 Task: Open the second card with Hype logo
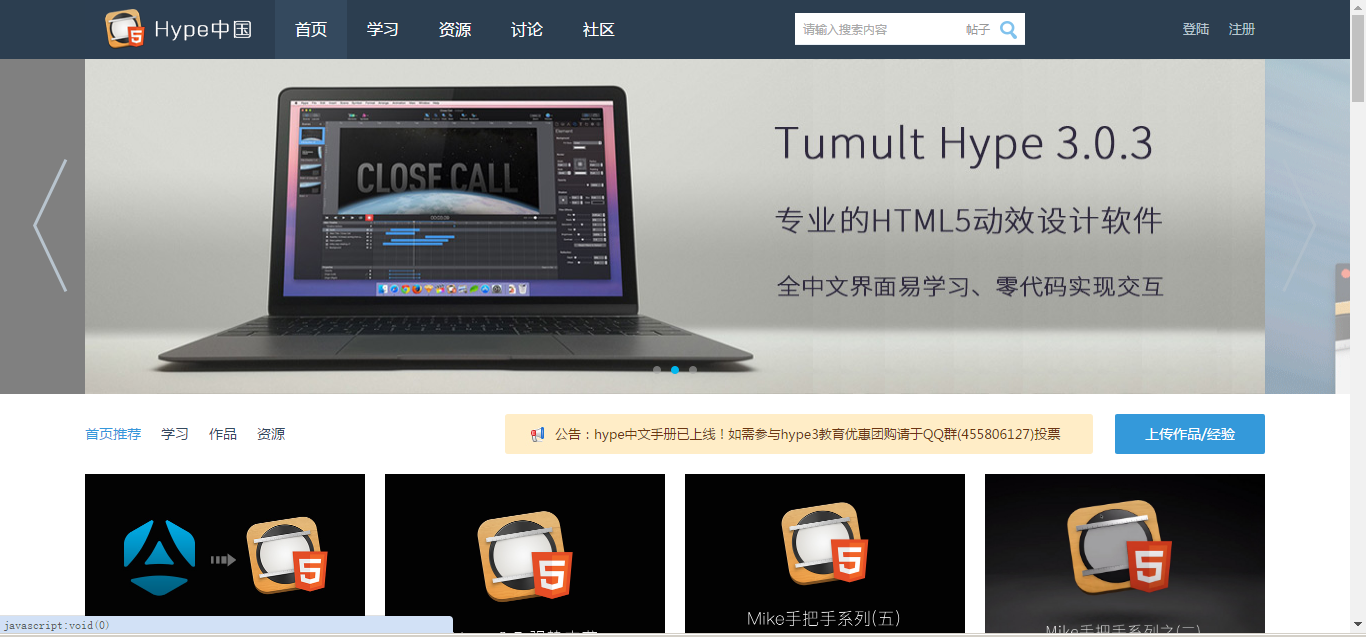point(525,553)
